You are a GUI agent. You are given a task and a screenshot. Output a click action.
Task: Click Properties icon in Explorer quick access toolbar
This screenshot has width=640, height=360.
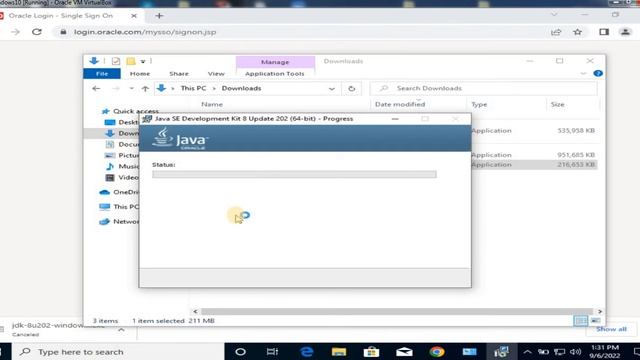(116, 61)
